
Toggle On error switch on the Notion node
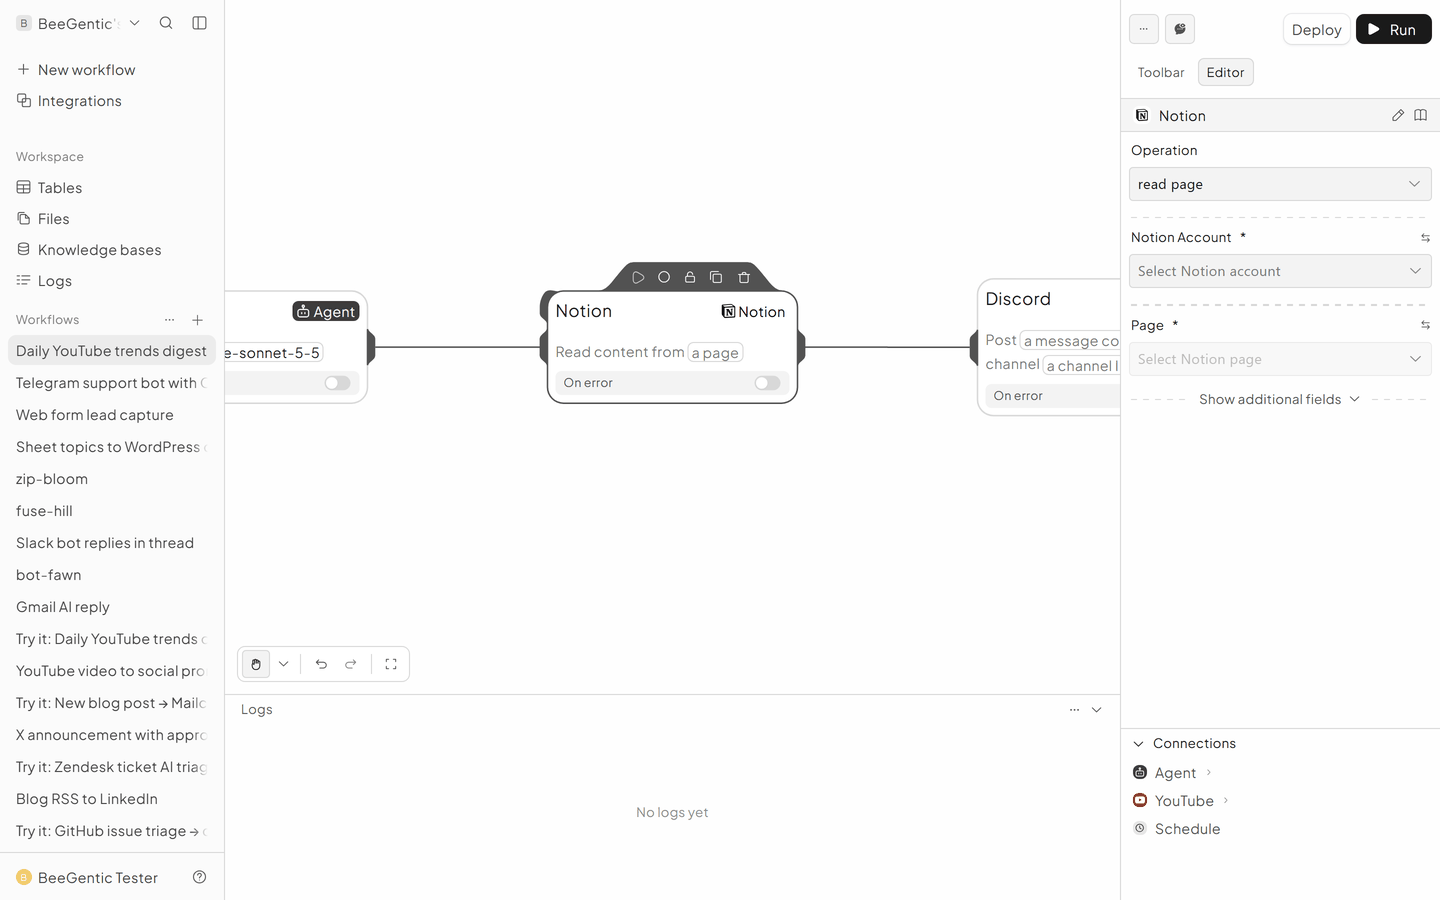click(x=767, y=383)
